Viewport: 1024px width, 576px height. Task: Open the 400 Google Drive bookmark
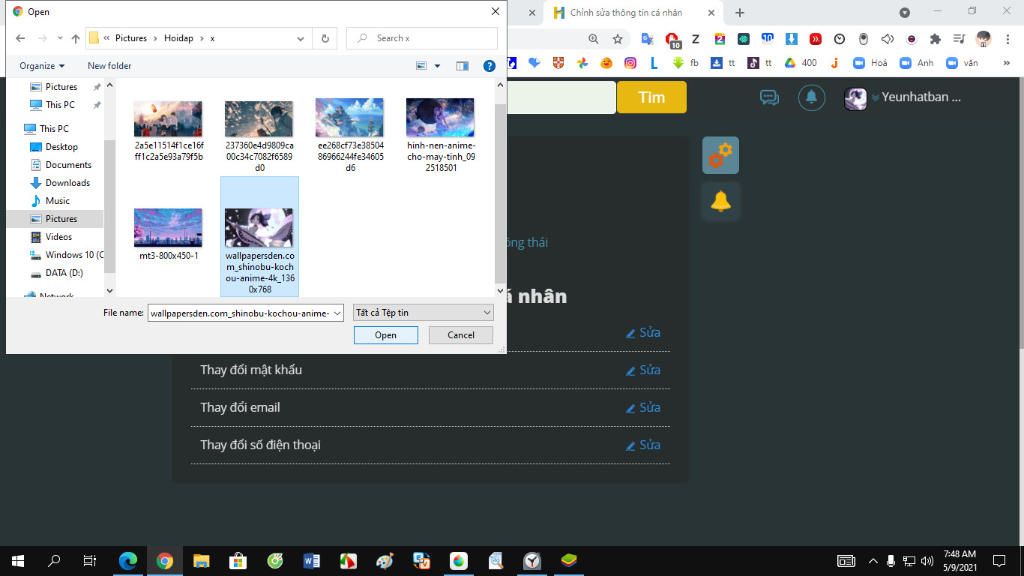tap(801, 63)
